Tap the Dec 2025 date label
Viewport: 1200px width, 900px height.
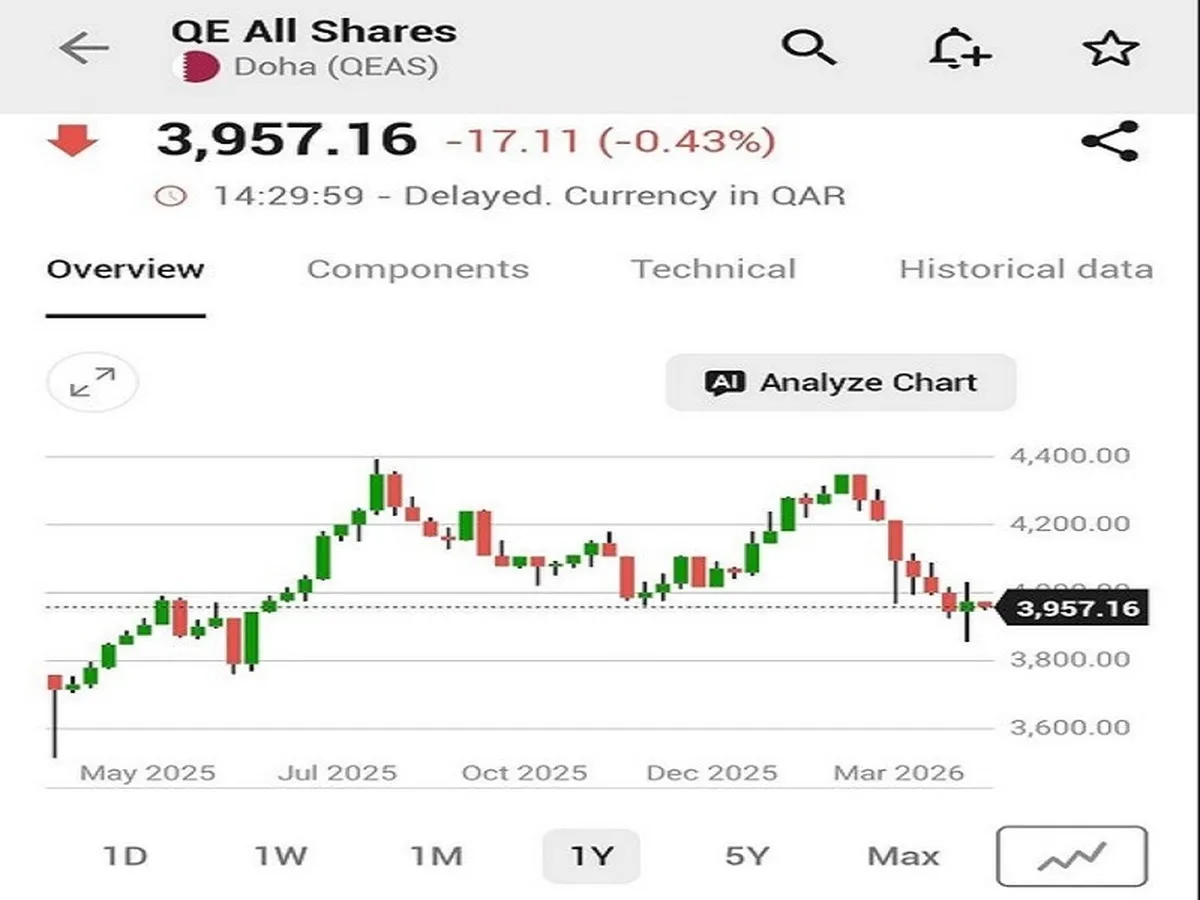[711, 773]
